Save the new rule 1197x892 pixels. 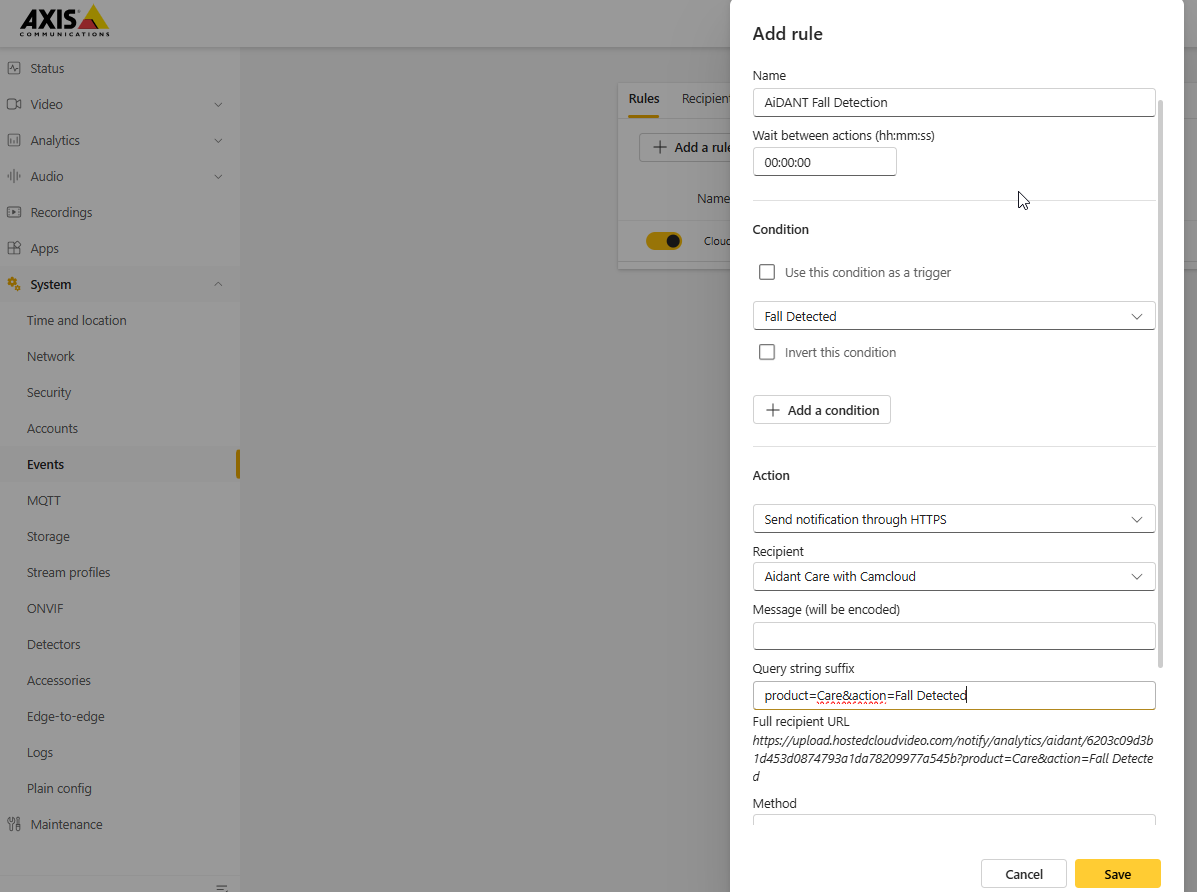coord(1118,874)
